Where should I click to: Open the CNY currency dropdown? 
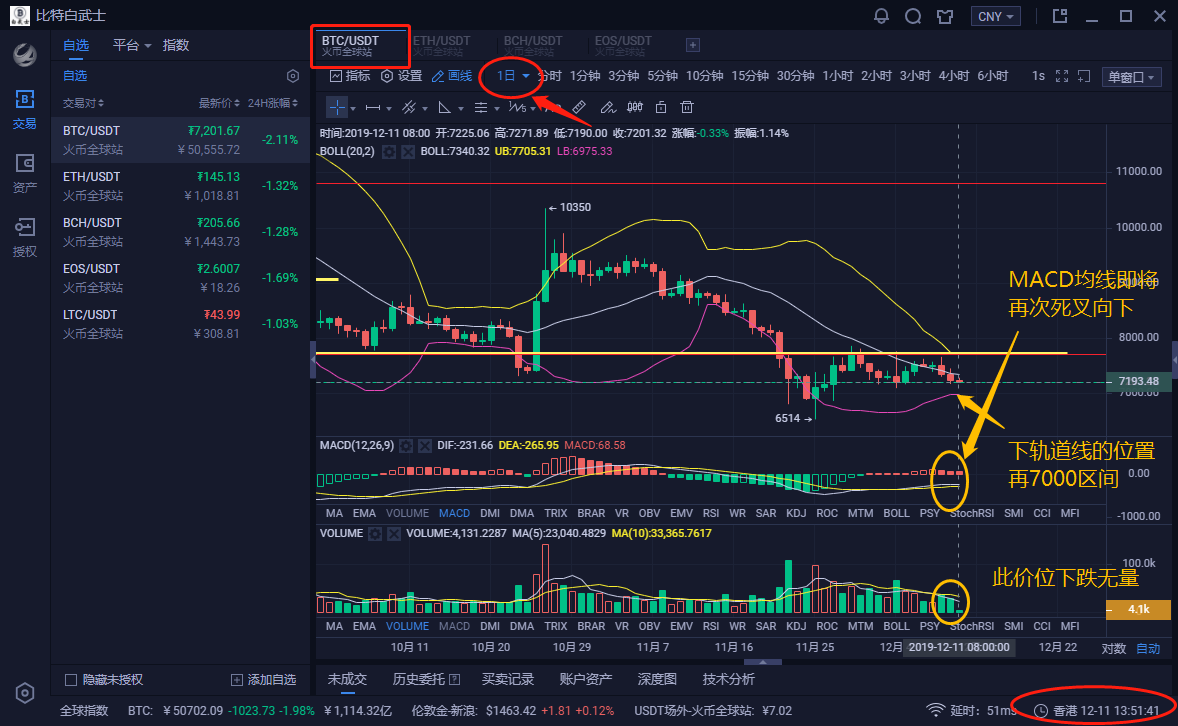995,16
